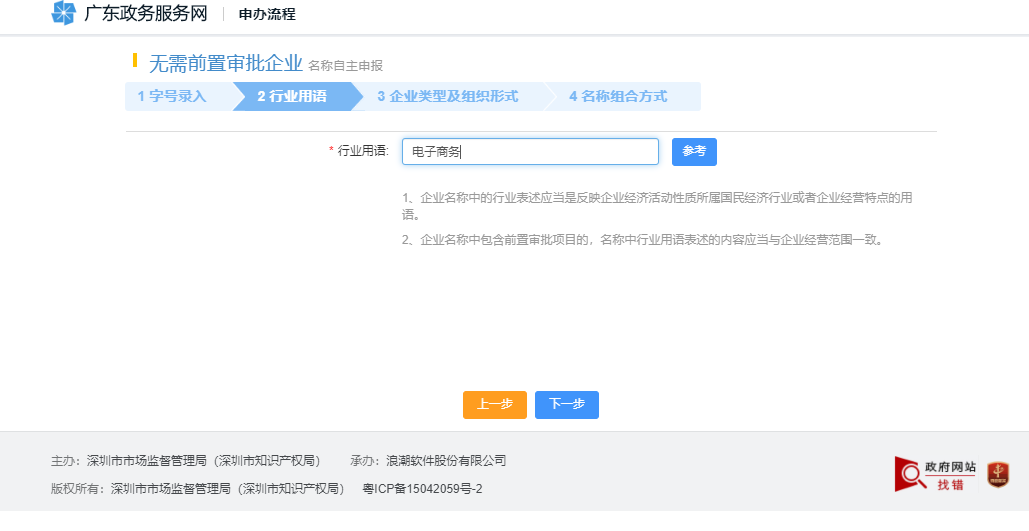Select the step 2 行业用语 tab
The width and height of the screenshot is (1029, 531).
292,96
